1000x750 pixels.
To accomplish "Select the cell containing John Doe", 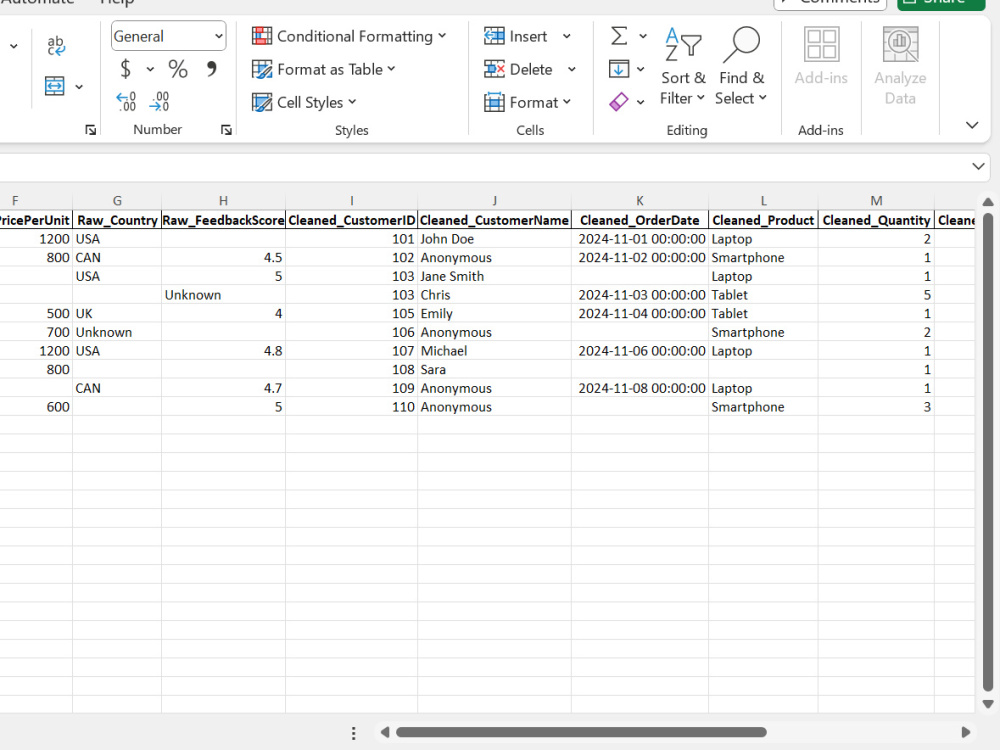I will pyautogui.click(x=494, y=239).
